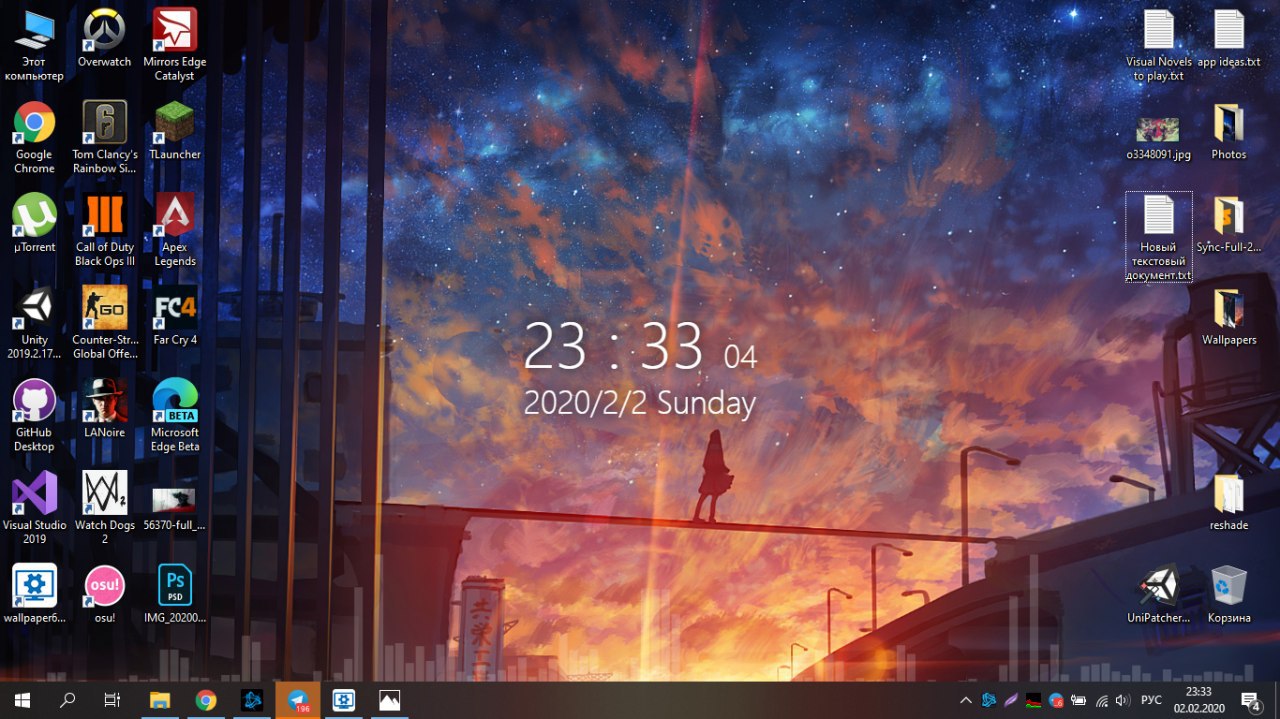1280x719 pixels.
Task: Select the Google Chrome desktop shortcut
Action: click(x=34, y=138)
